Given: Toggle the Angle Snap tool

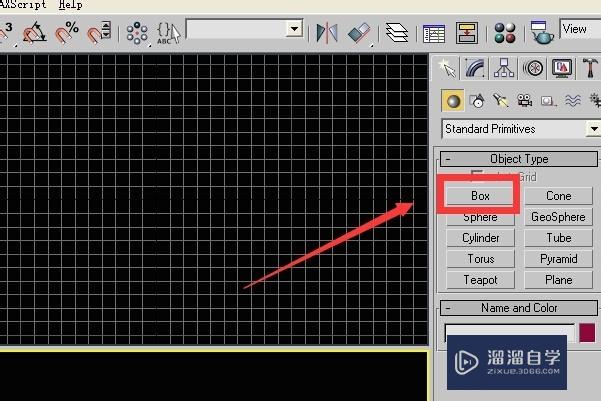Looking at the screenshot, I should 34,33.
